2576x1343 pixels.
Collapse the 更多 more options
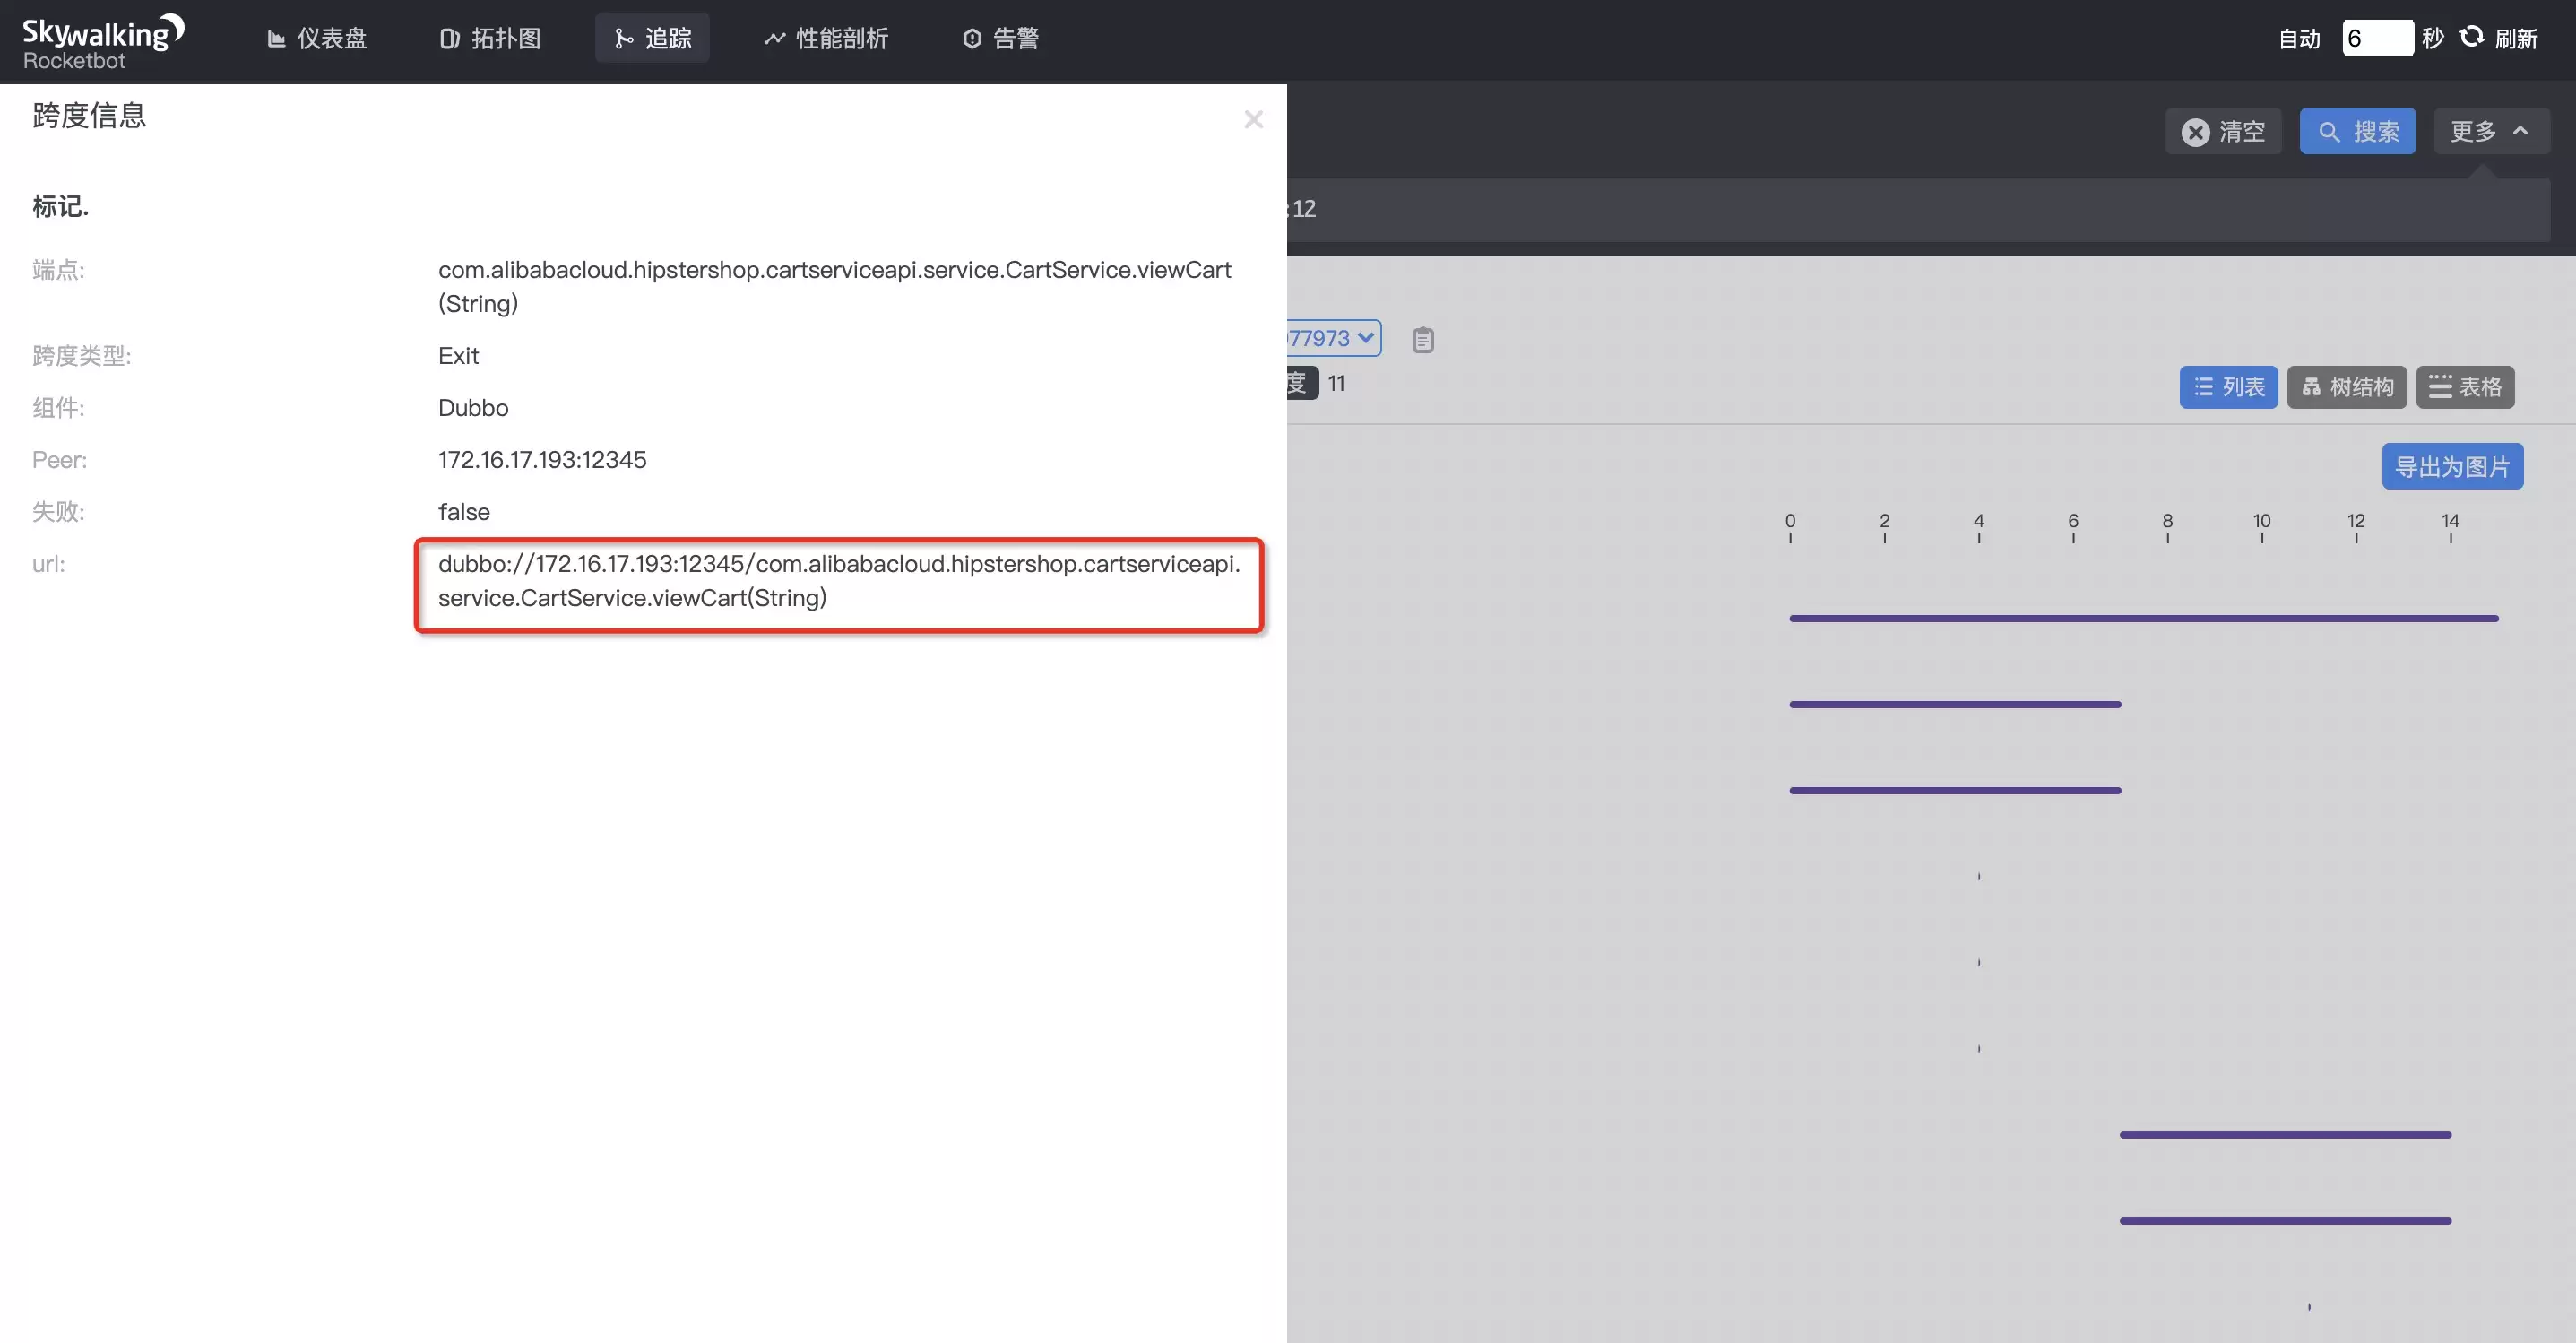2490,131
